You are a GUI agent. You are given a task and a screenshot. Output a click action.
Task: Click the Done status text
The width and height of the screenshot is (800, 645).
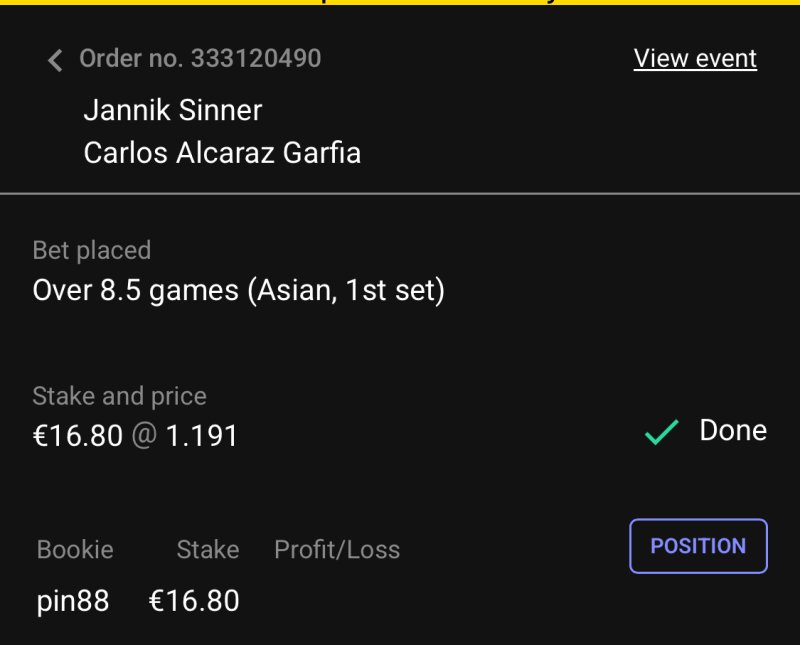point(733,431)
